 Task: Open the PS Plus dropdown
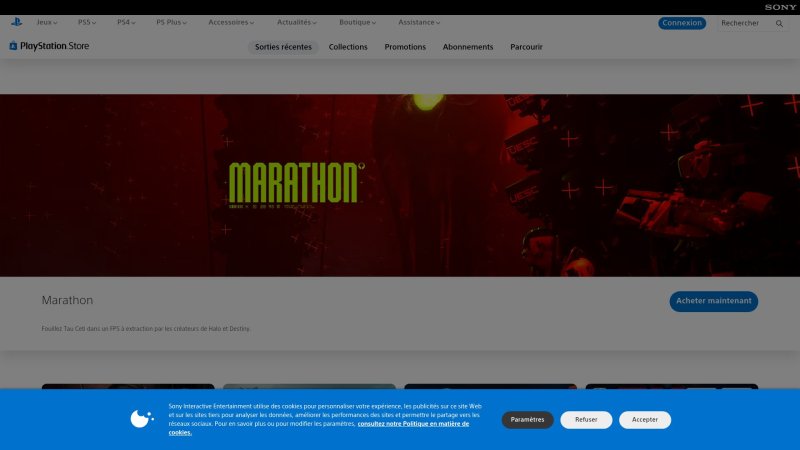point(172,22)
